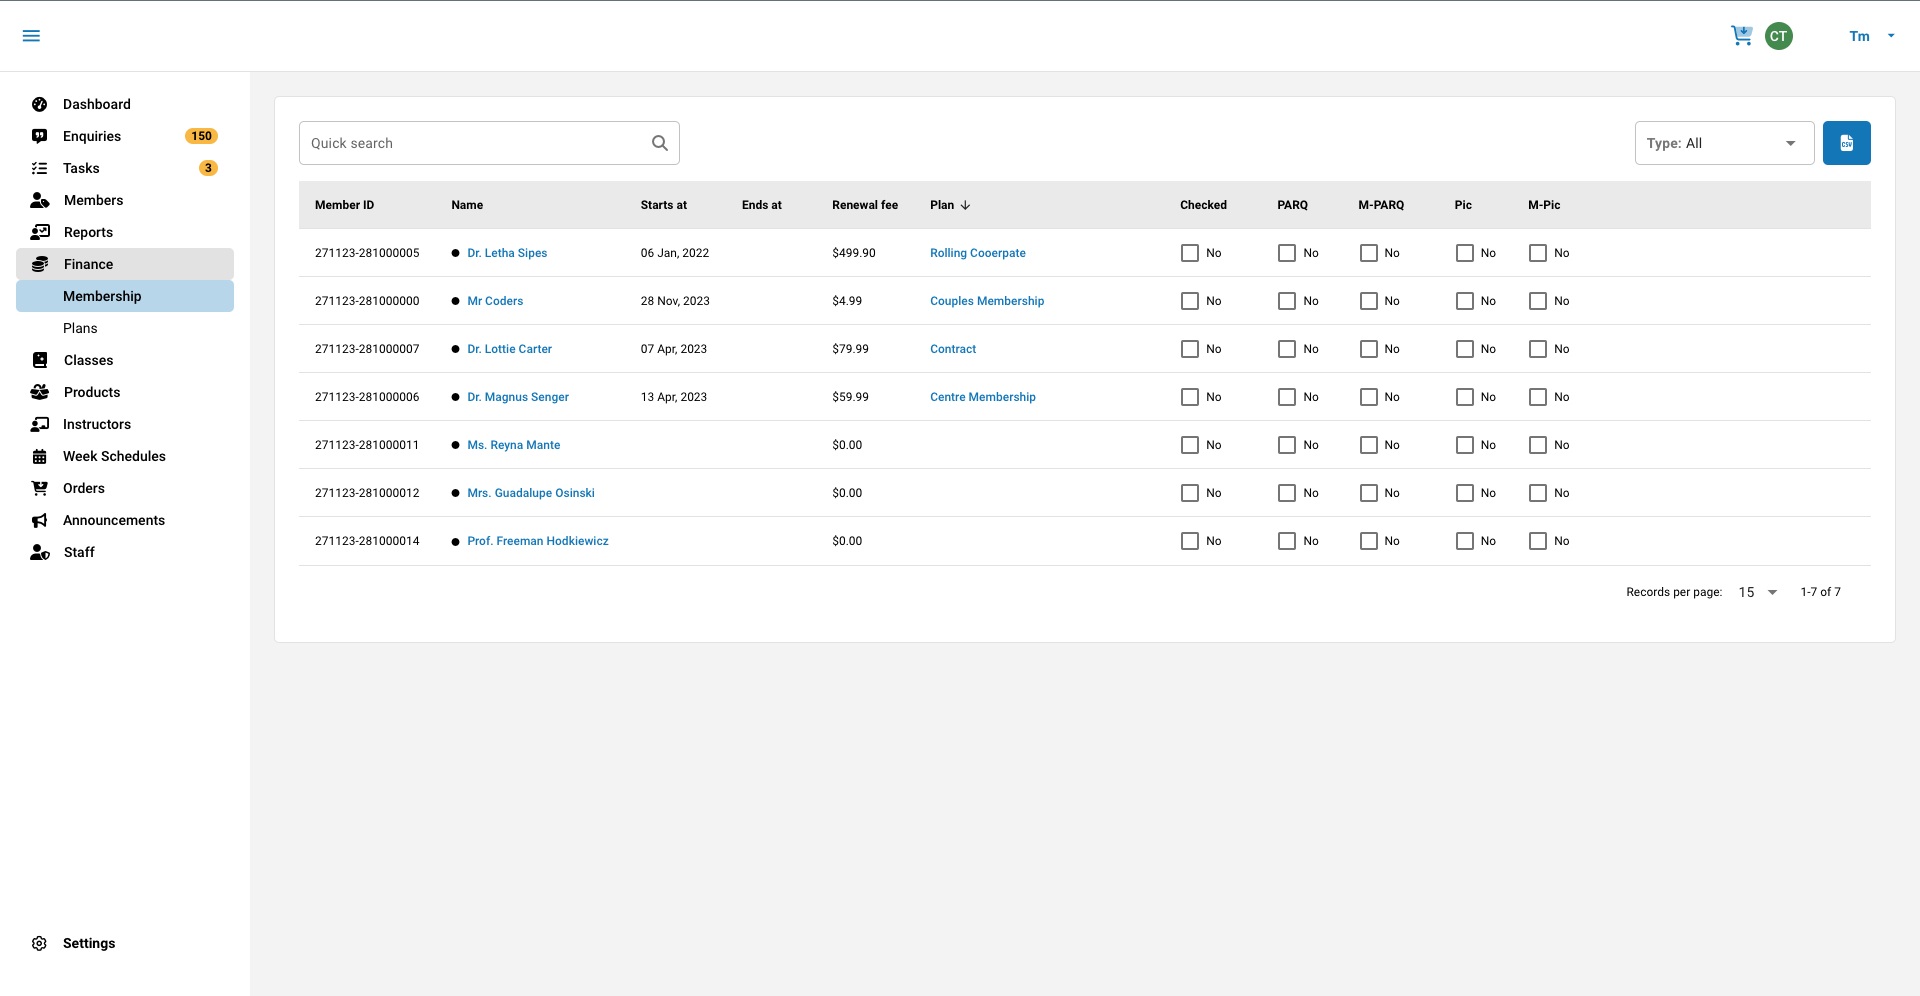Open the Type: All dropdown
The height and width of the screenshot is (996, 1920).
click(1723, 143)
